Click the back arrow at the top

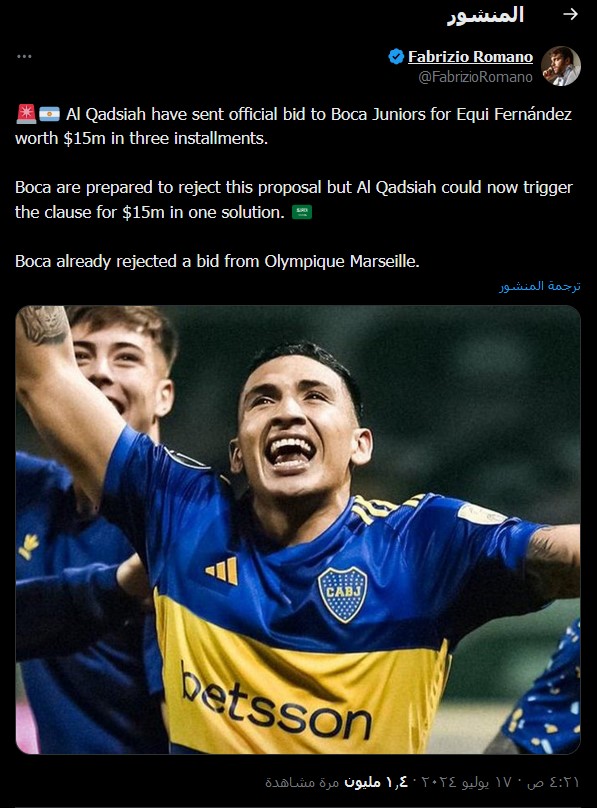(x=570, y=14)
